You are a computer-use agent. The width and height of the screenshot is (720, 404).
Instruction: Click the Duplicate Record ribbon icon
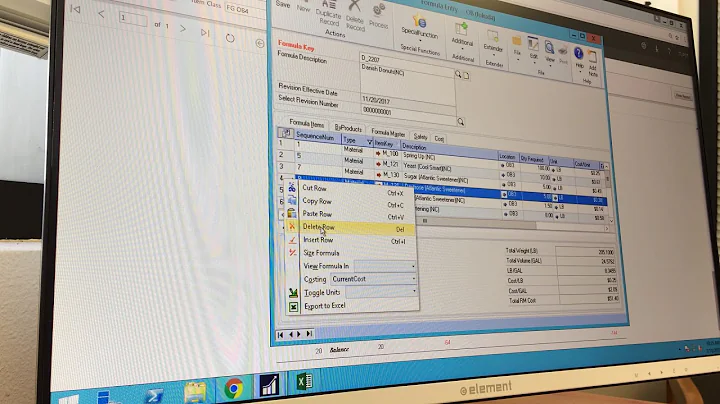coord(329,6)
